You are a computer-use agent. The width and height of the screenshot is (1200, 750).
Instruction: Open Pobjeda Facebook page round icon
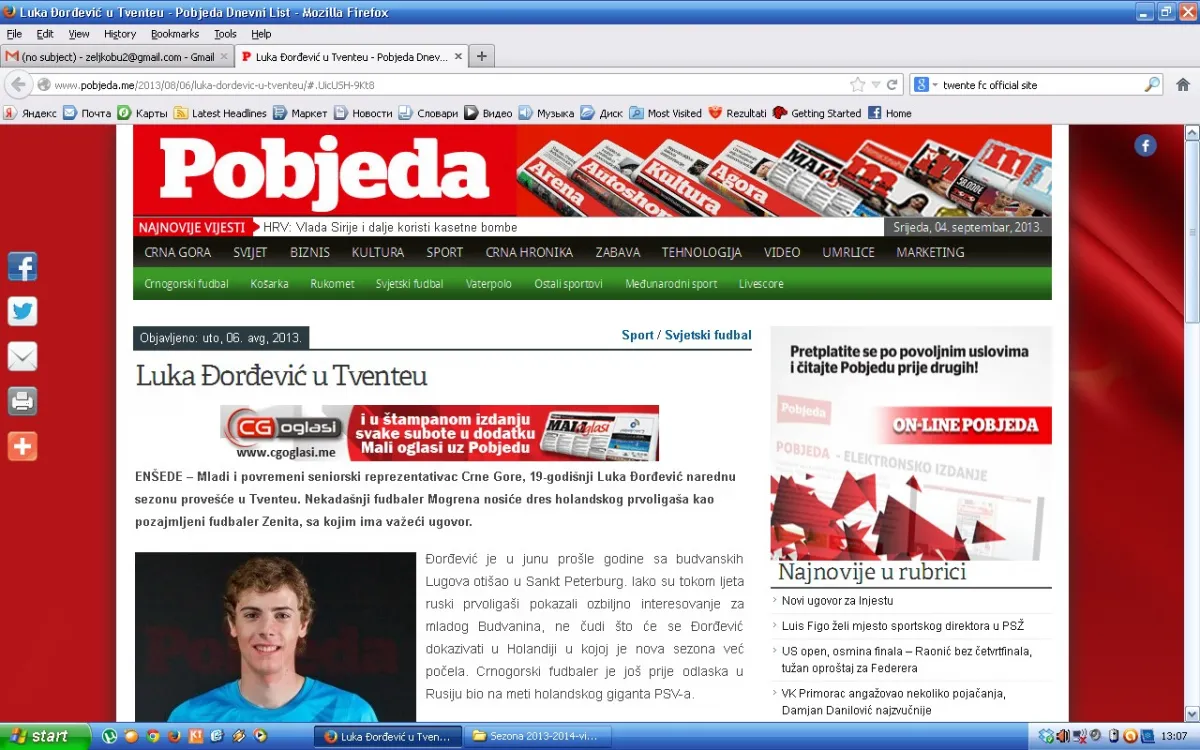(x=1145, y=146)
